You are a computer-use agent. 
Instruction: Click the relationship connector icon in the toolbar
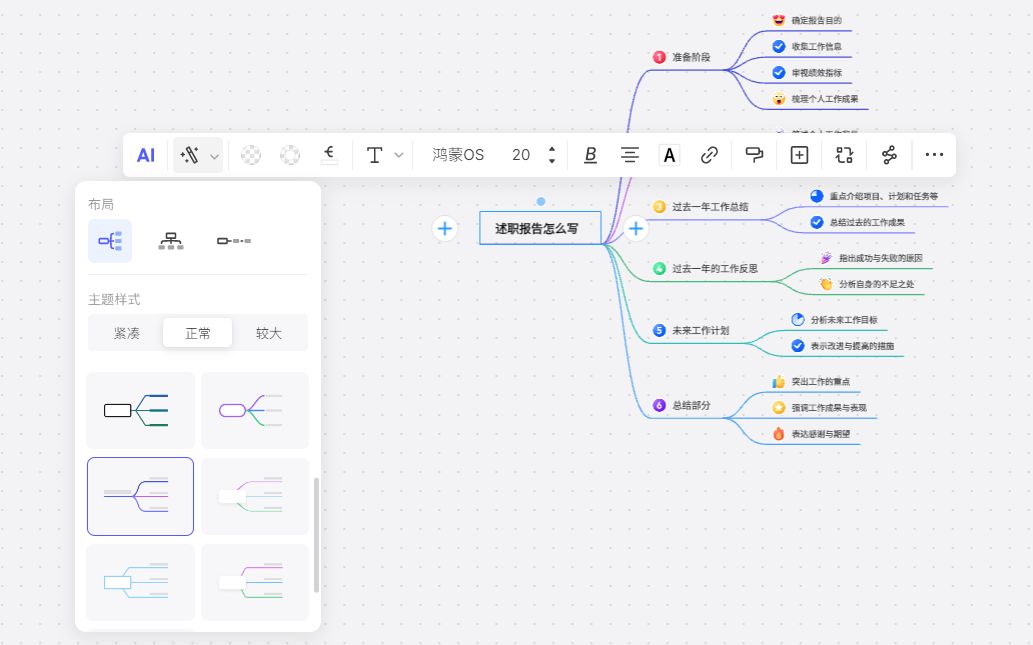click(888, 154)
